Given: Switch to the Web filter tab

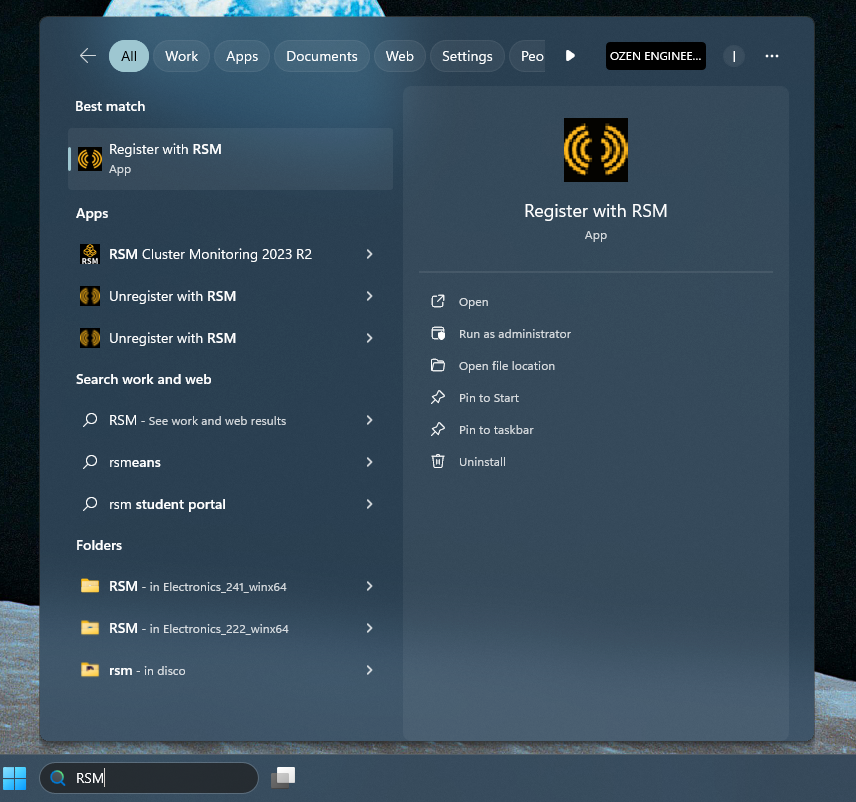Looking at the screenshot, I should pyautogui.click(x=400, y=56).
